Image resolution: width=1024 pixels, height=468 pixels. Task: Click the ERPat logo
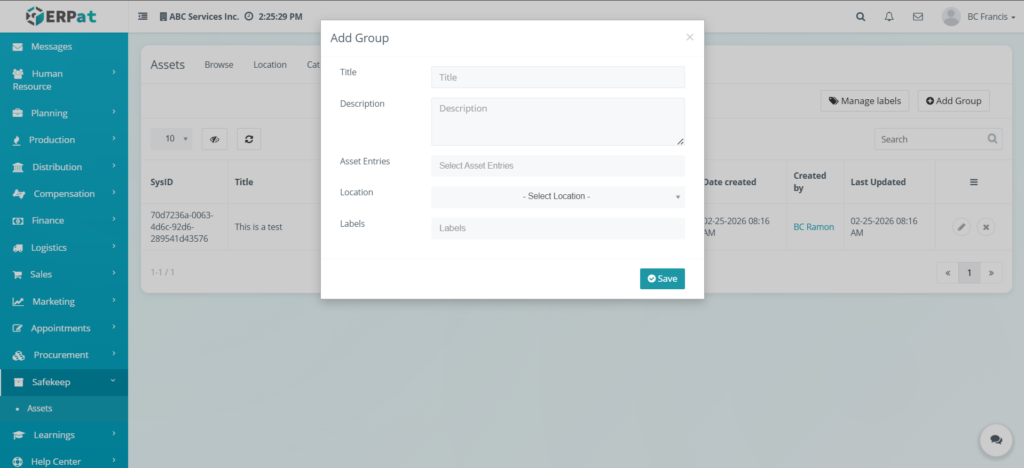click(61, 16)
